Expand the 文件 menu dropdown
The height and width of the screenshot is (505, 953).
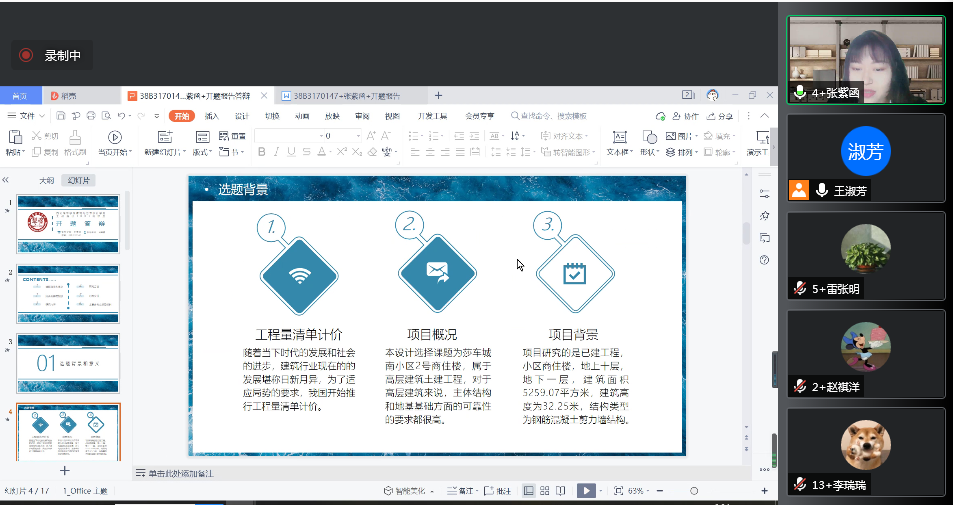click(x=28, y=116)
